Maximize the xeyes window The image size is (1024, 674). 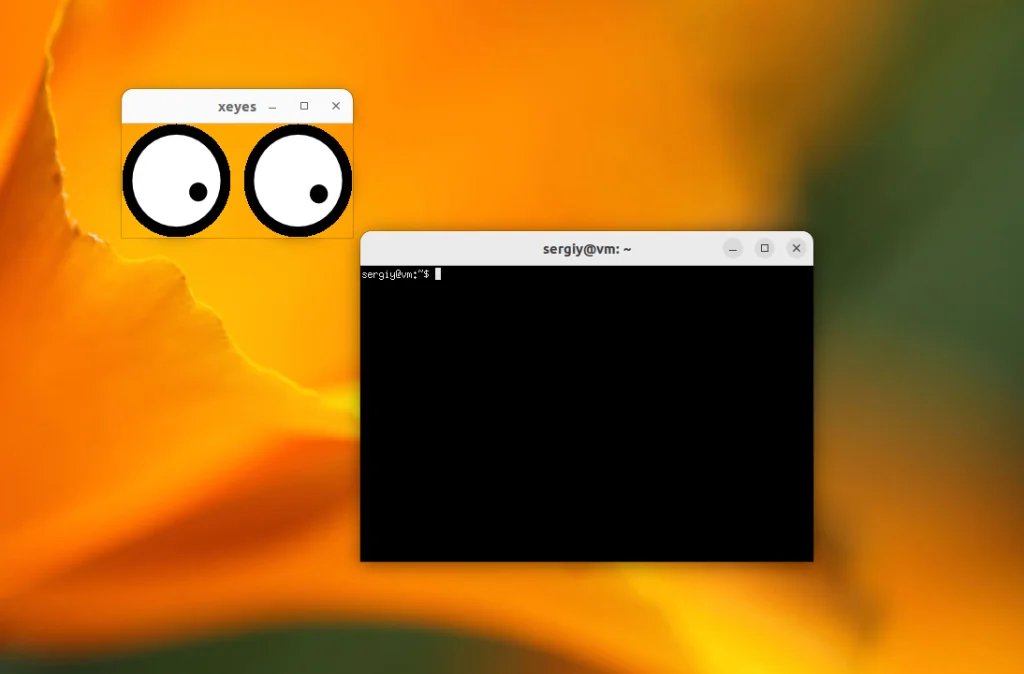click(x=303, y=106)
